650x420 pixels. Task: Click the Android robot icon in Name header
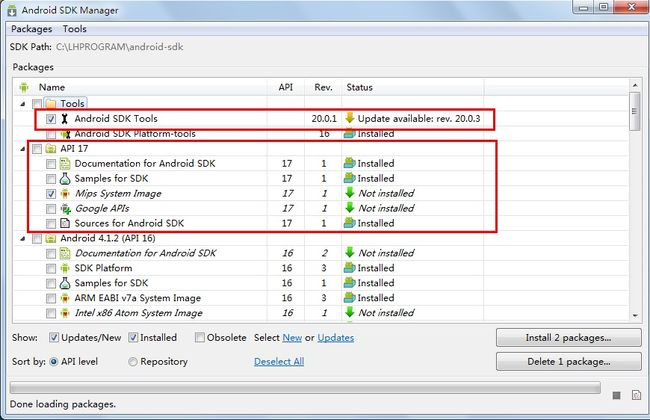click(24, 87)
